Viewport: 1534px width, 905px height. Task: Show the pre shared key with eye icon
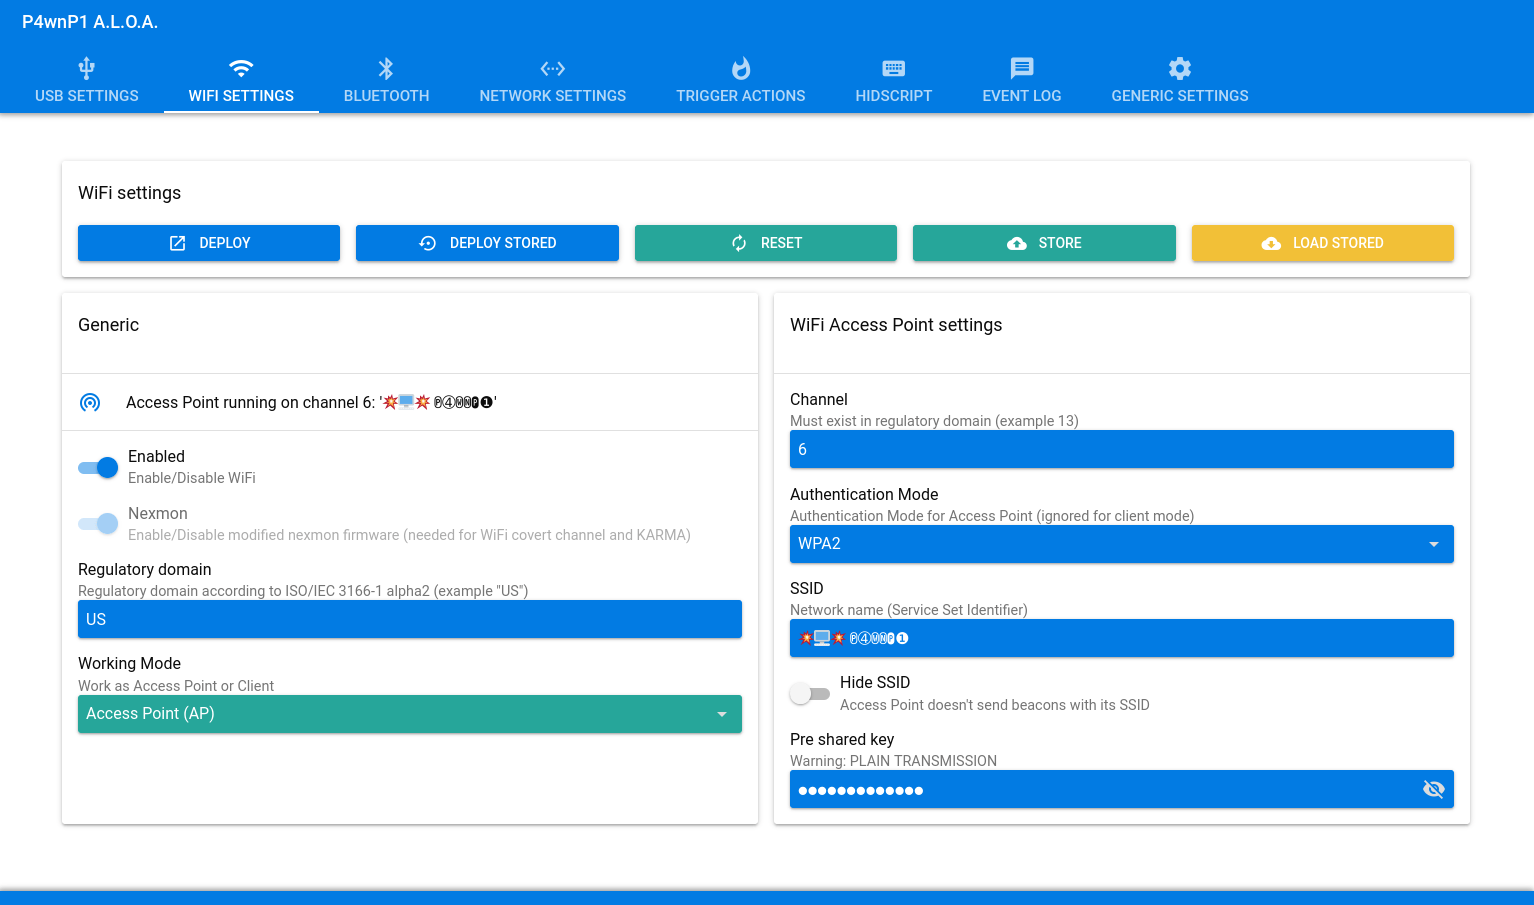(1433, 789)
